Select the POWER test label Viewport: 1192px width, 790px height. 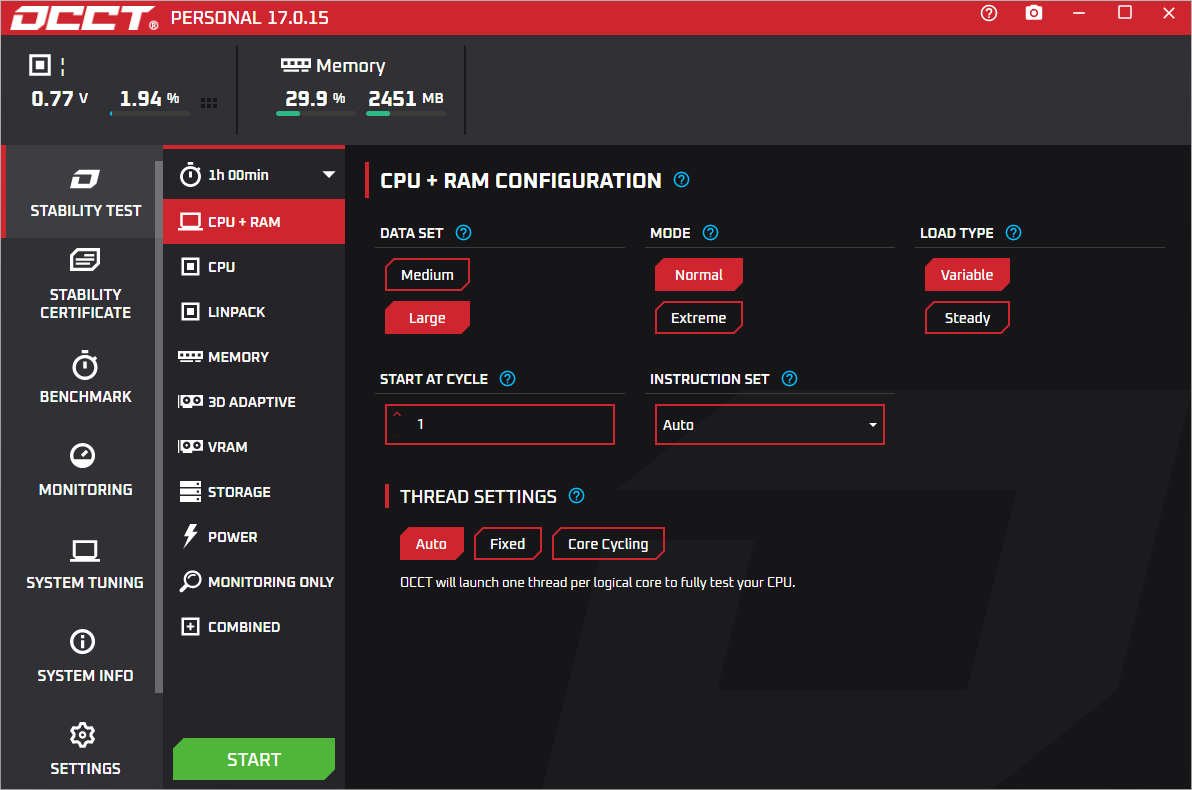click(233, 537)
